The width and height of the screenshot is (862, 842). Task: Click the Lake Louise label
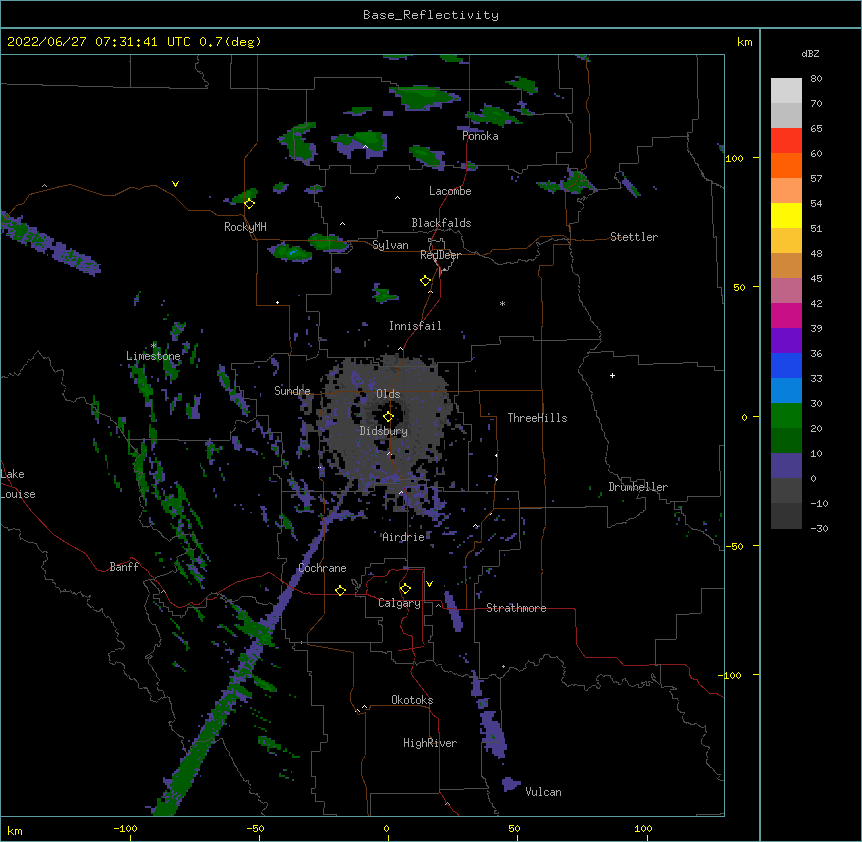coord(18,484)
